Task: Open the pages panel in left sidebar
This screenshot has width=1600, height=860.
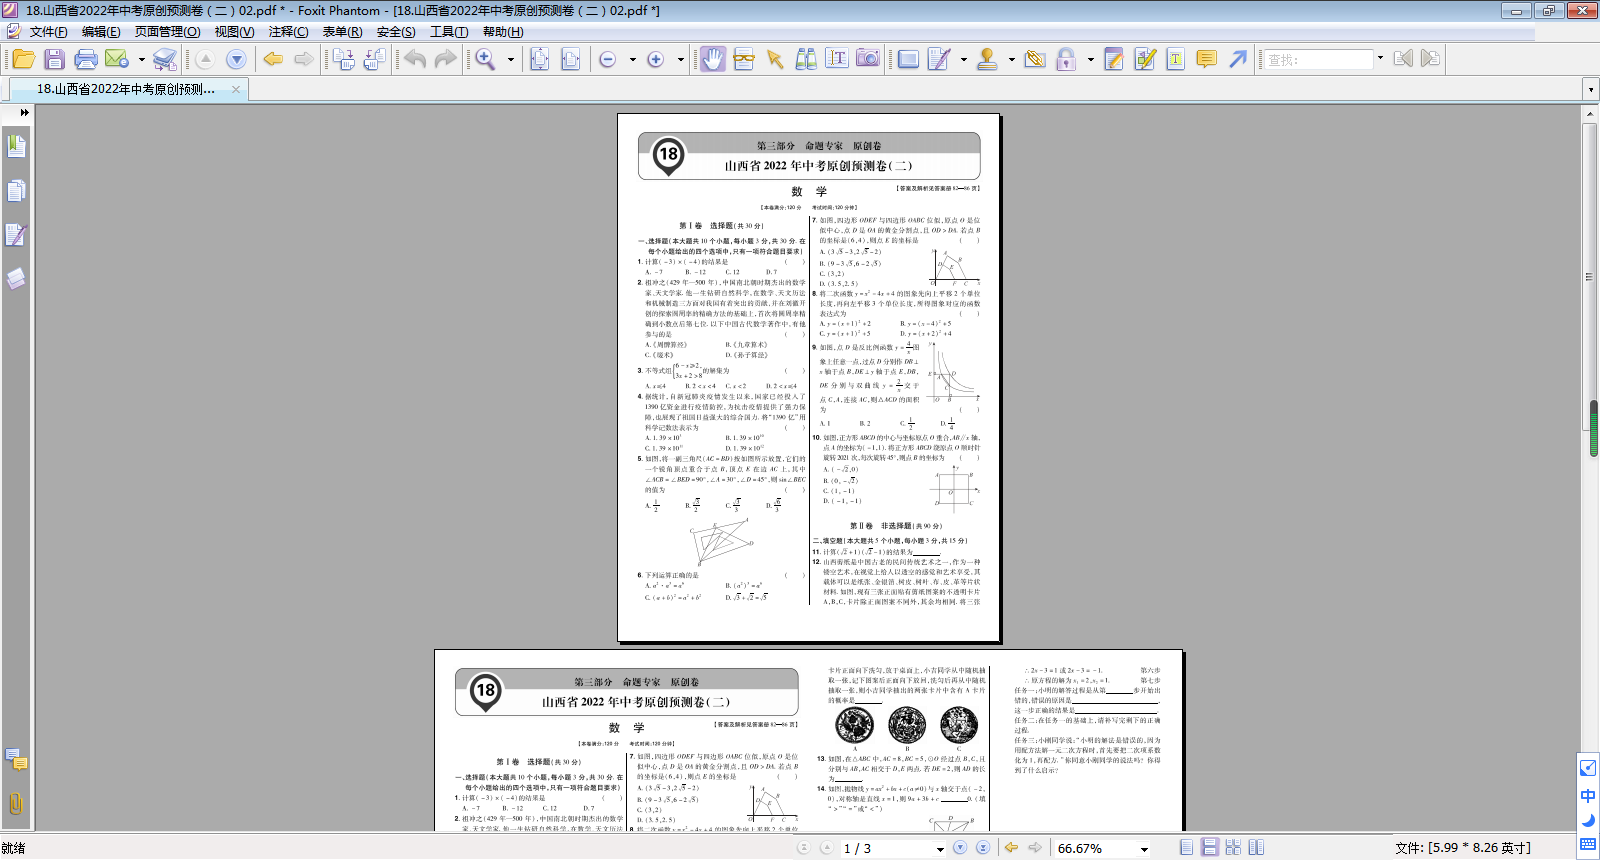Action: pyautogui.click(x=16, y=191)
